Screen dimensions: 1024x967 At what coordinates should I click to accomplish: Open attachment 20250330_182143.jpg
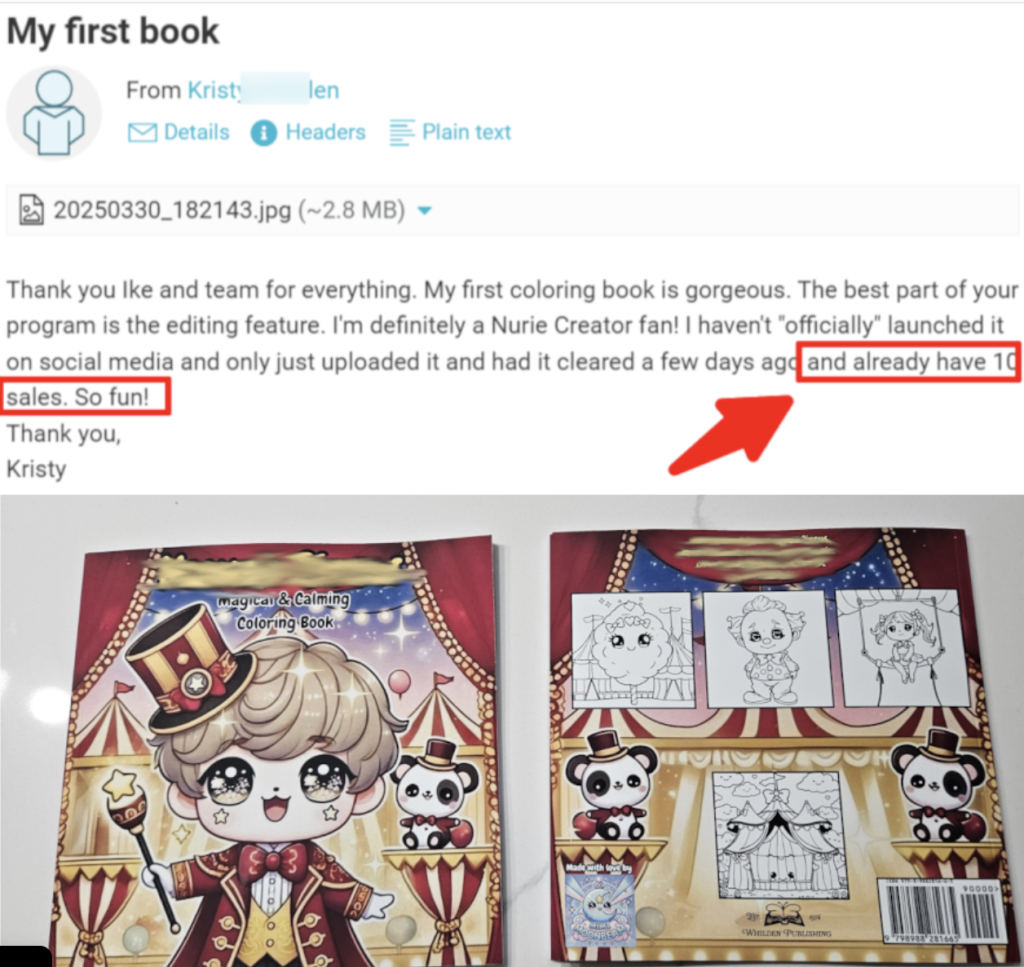(229, 210)
